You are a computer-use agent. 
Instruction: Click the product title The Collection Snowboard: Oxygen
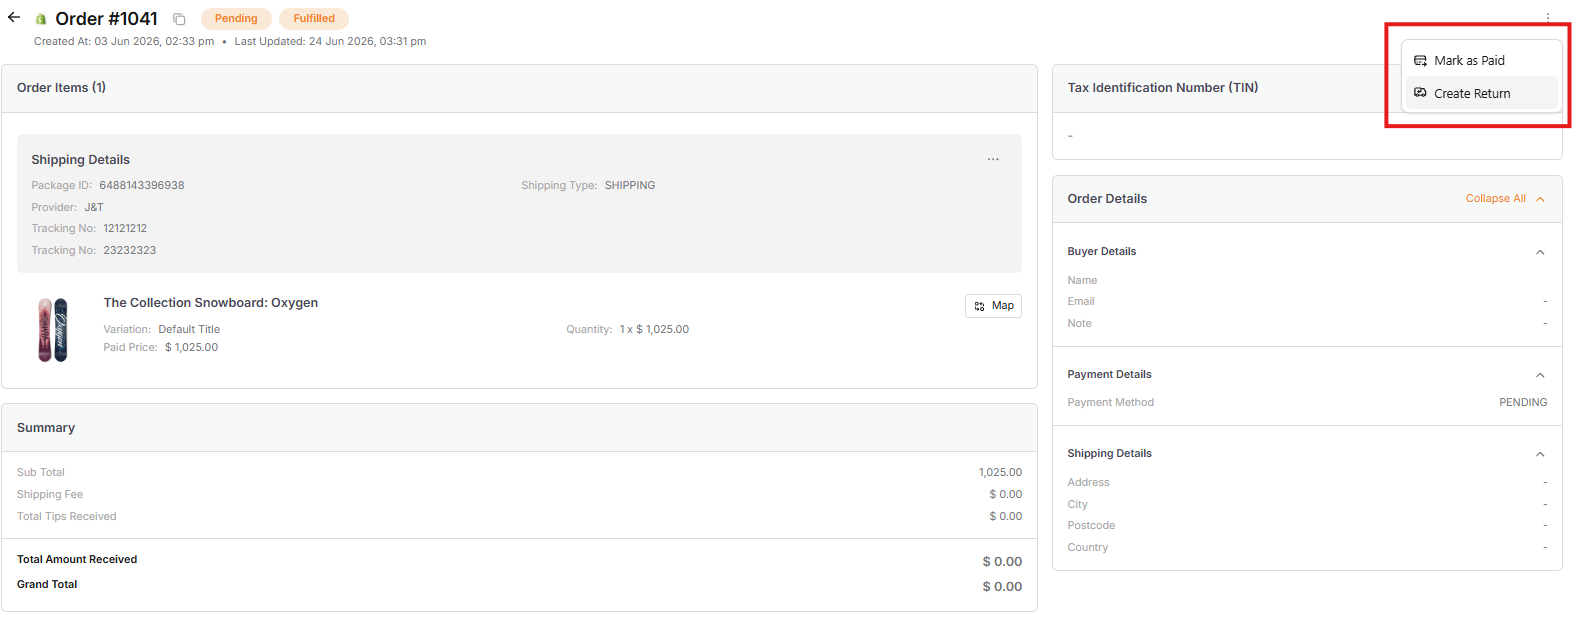point(211,303)
